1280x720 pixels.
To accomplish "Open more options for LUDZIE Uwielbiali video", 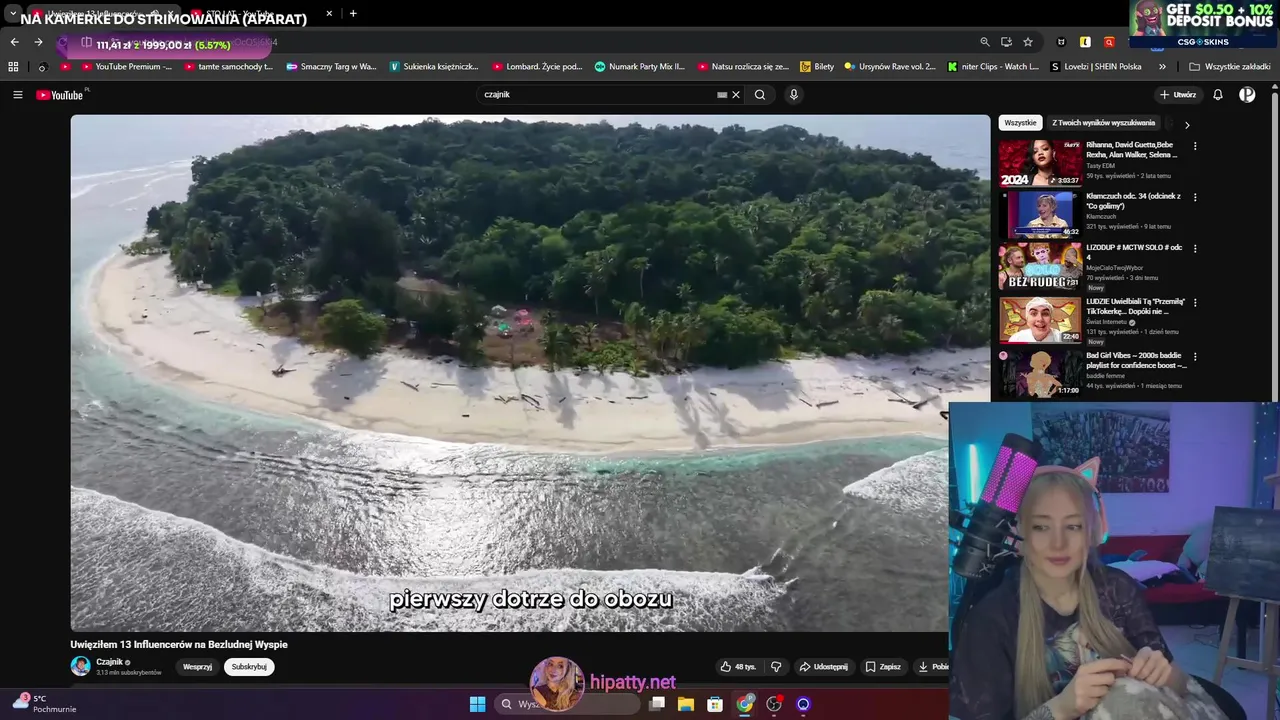I will coord(1195,302).
